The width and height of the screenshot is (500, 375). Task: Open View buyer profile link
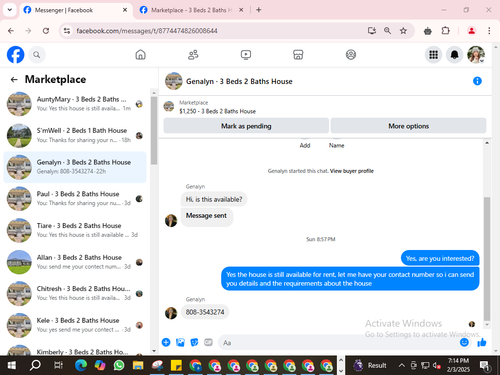pyautogui.click(x=352, y=171)
